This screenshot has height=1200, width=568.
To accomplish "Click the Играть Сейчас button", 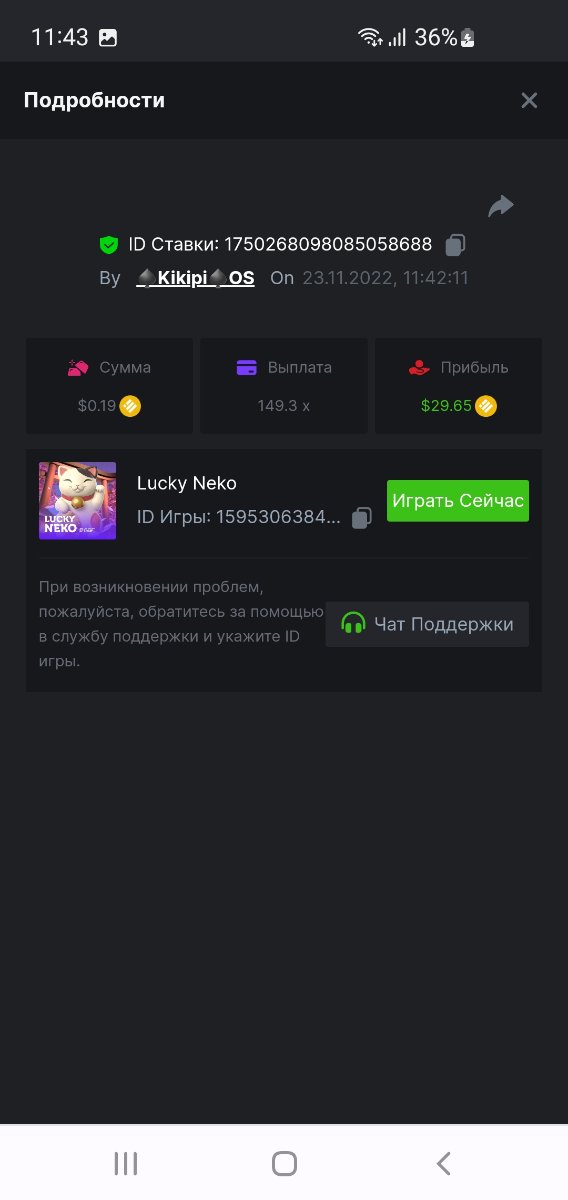I will point(458,501).
